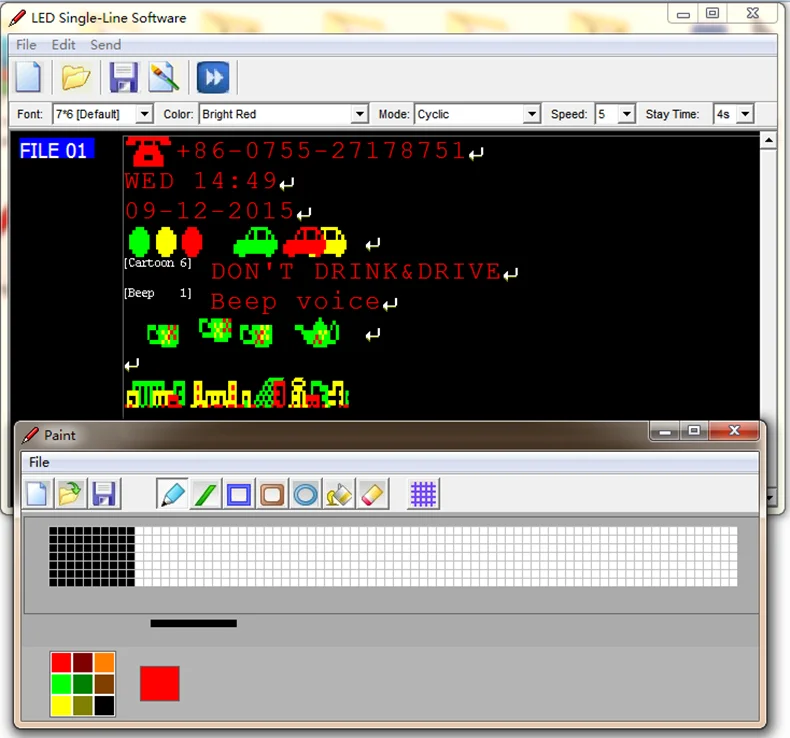Screen dimensions: 790x738
Task: Select the Paint Bucket fill tool
Action: click(x=340, y=494)
